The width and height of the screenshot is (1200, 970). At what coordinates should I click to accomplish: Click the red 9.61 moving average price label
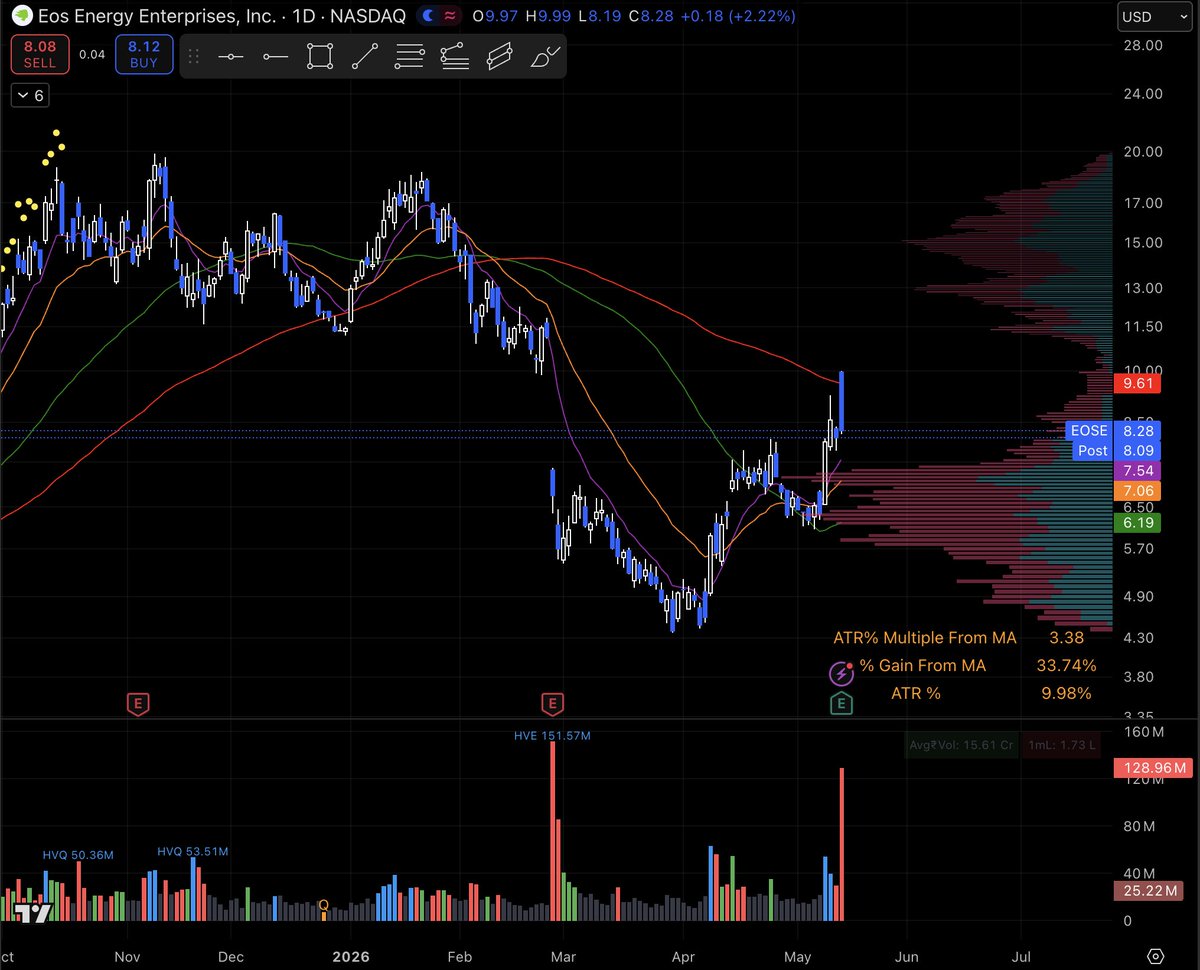pos(1137,382)
